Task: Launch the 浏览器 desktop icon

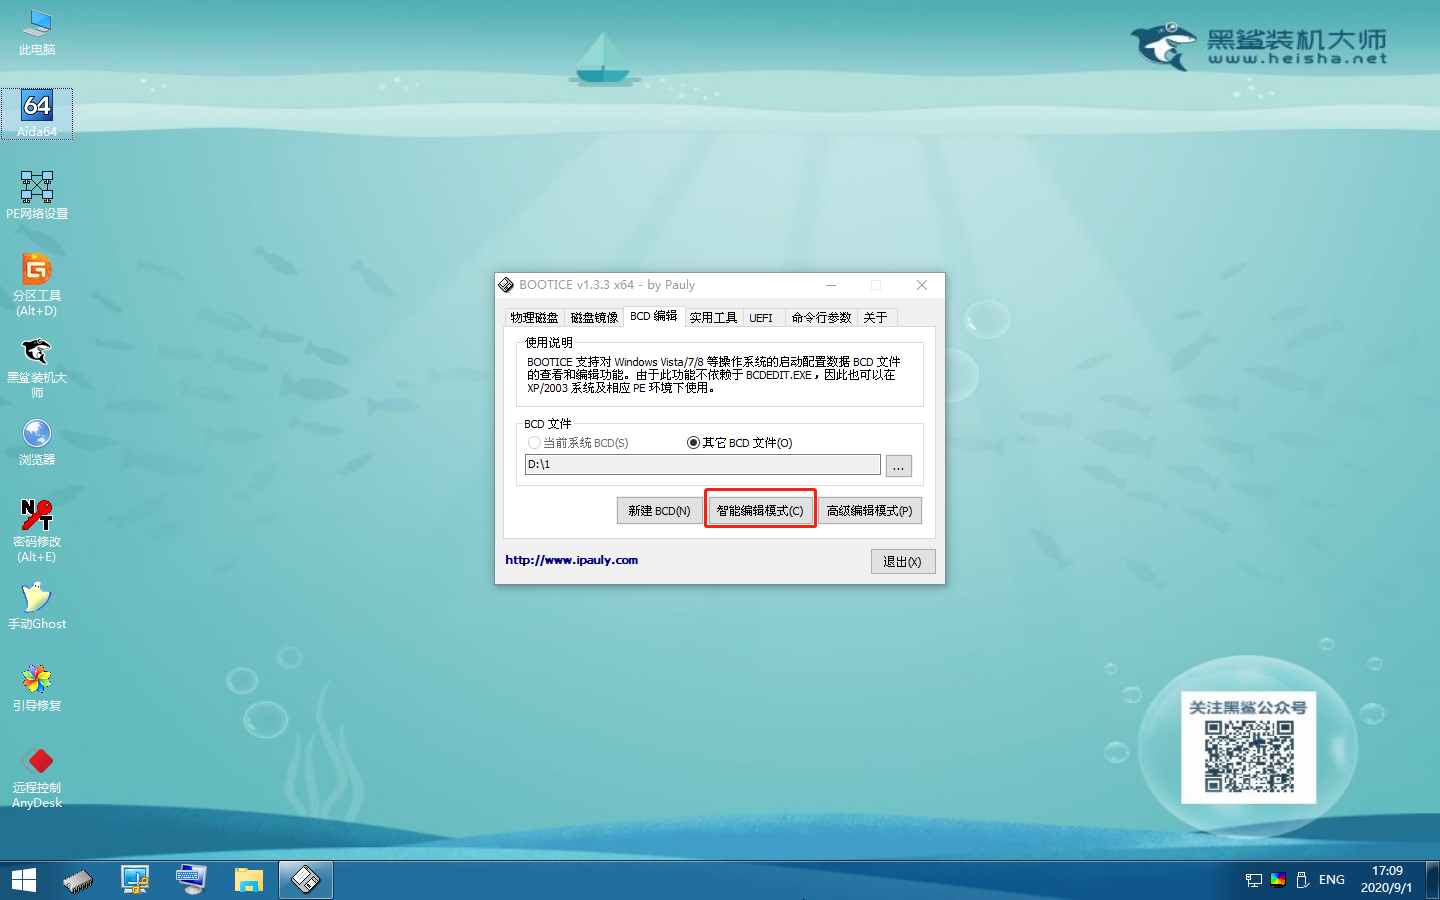Action: point(37,442)
